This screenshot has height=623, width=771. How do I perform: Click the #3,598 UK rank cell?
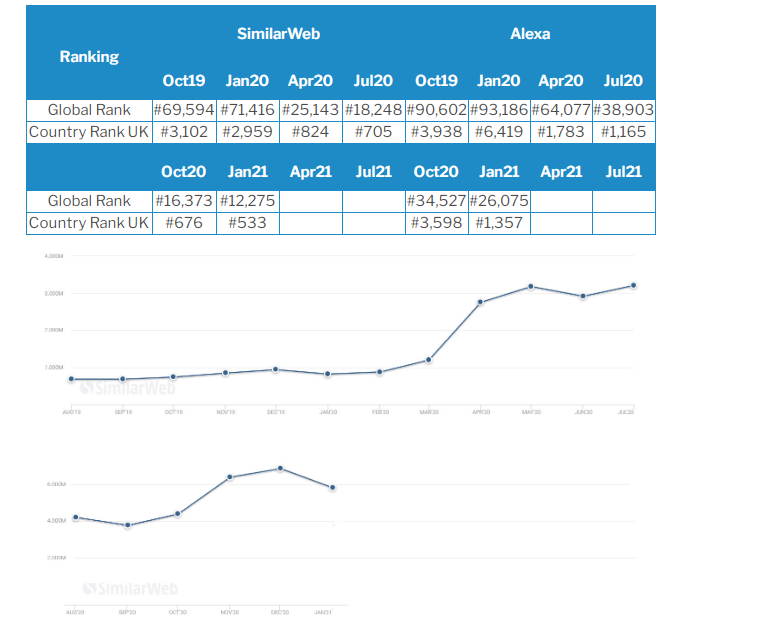[x=437, y=223]
